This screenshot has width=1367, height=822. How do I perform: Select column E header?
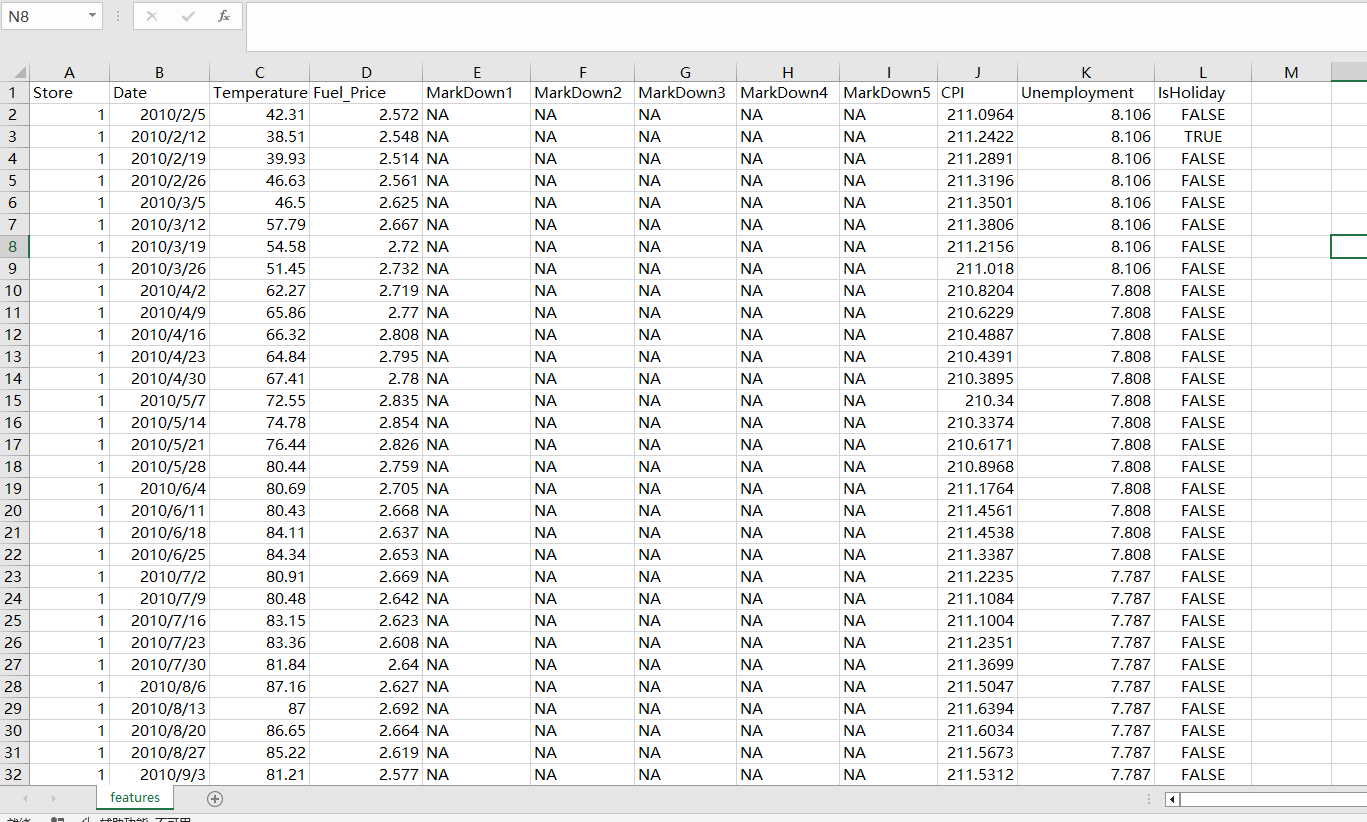click(x=477, y=72)
